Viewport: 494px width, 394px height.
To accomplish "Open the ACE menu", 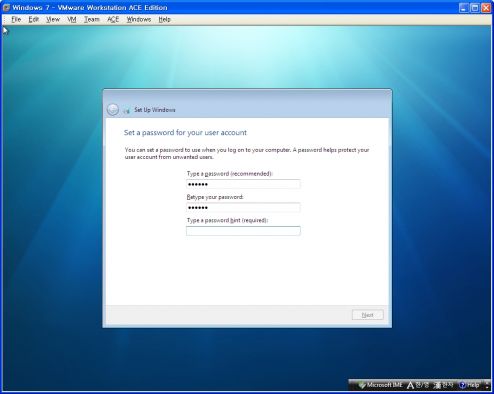I will 113,20.
